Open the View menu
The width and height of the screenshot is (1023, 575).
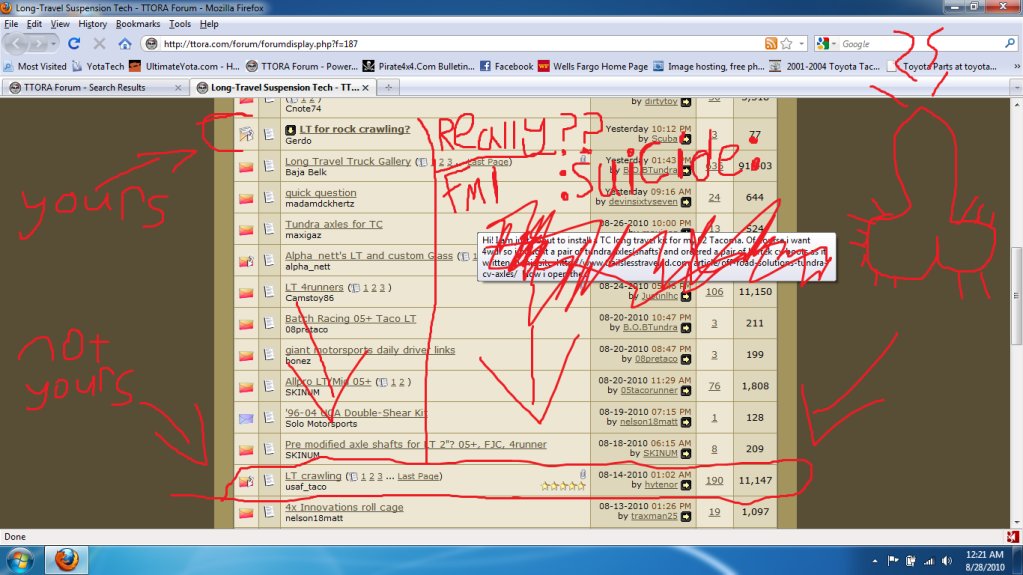[60, 24]
